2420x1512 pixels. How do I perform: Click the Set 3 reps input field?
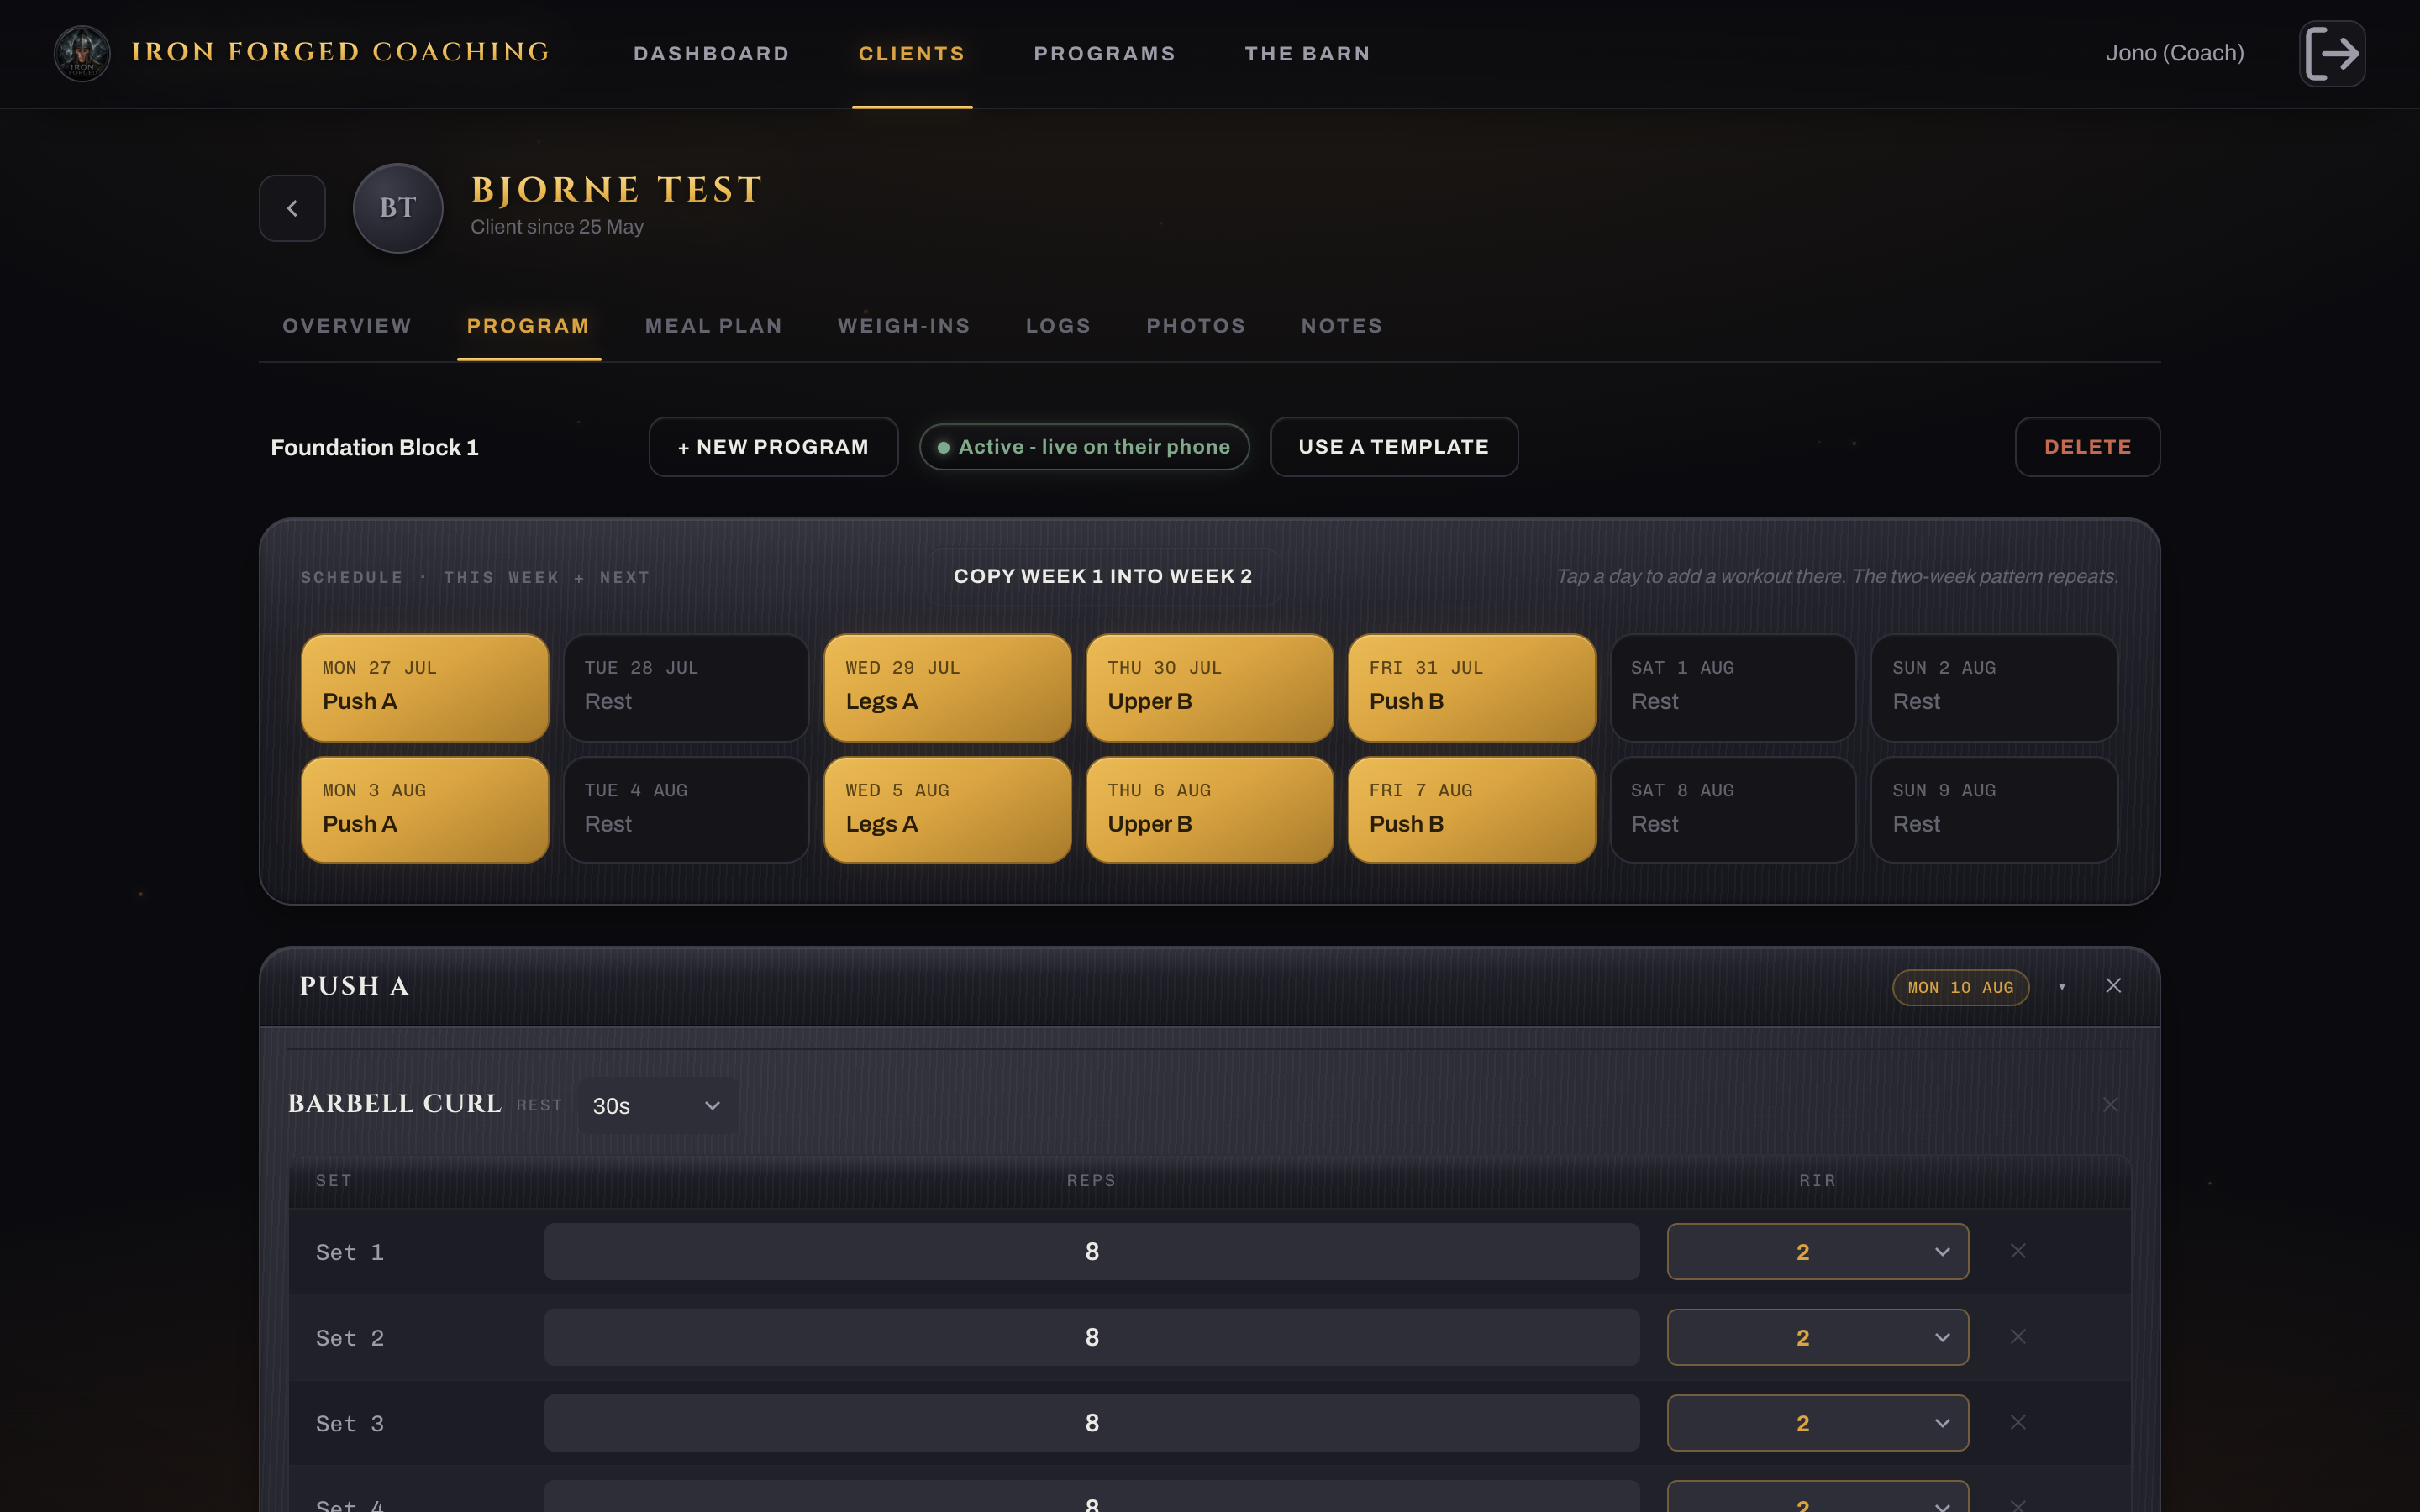1091,1423
